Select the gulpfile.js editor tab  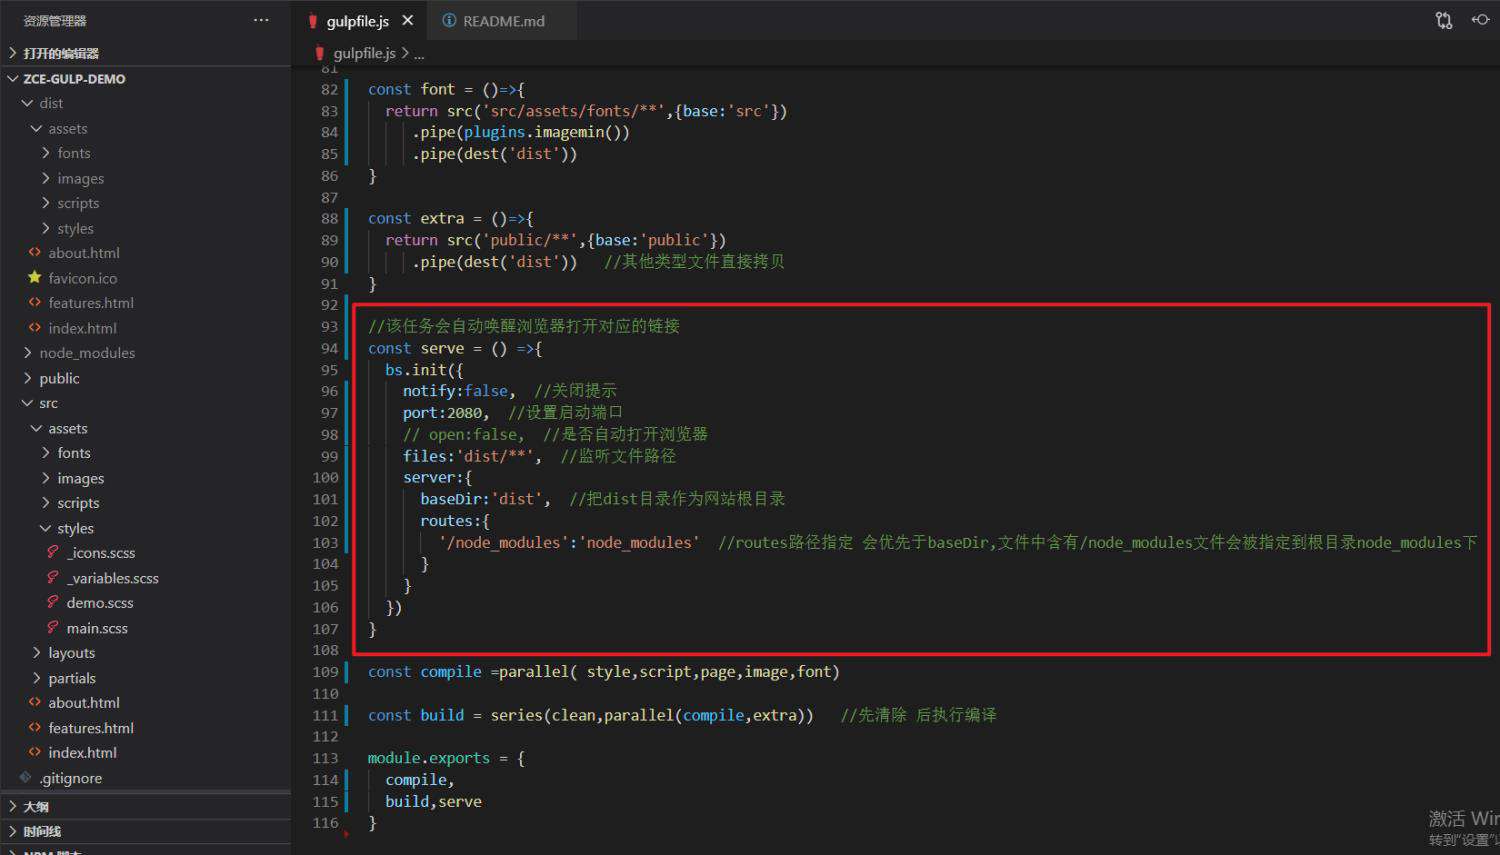[357, 21]
